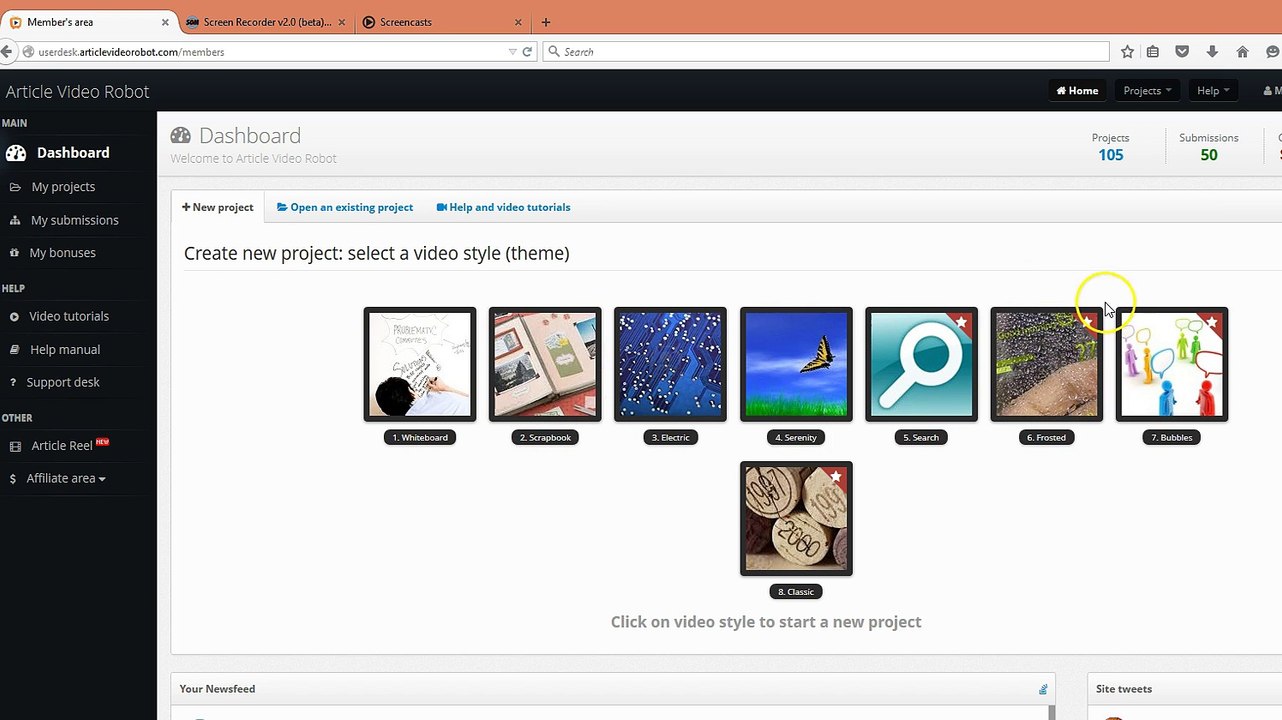Select the New project tab
Image resolution: width=1282 pixels, height=720 pixels.
click(x=217, y=207)
